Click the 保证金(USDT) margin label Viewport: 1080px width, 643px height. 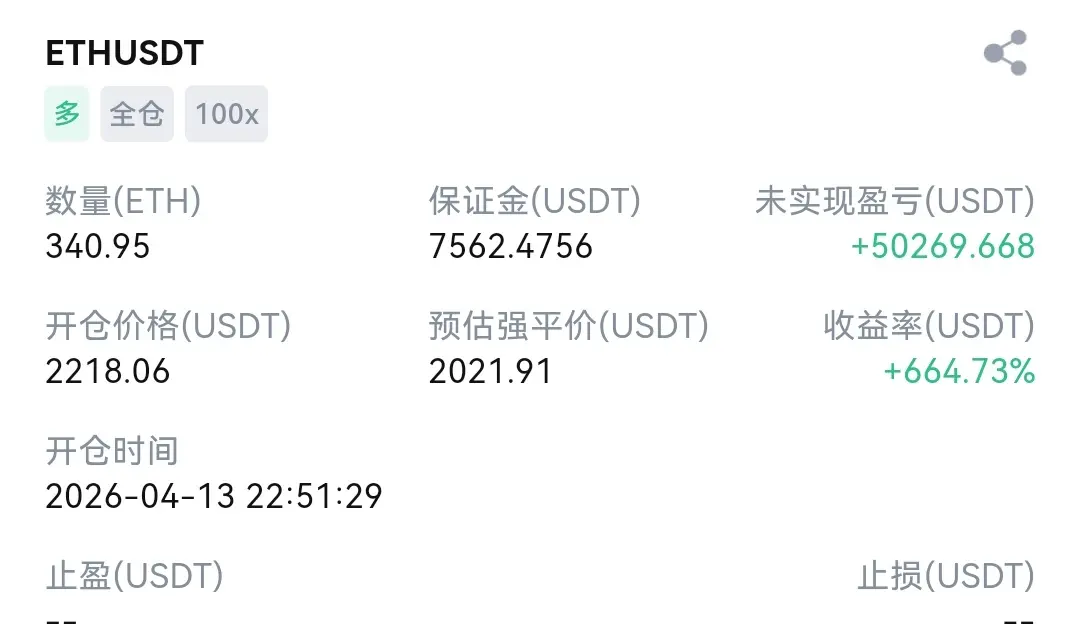click(x=534, y=202)
